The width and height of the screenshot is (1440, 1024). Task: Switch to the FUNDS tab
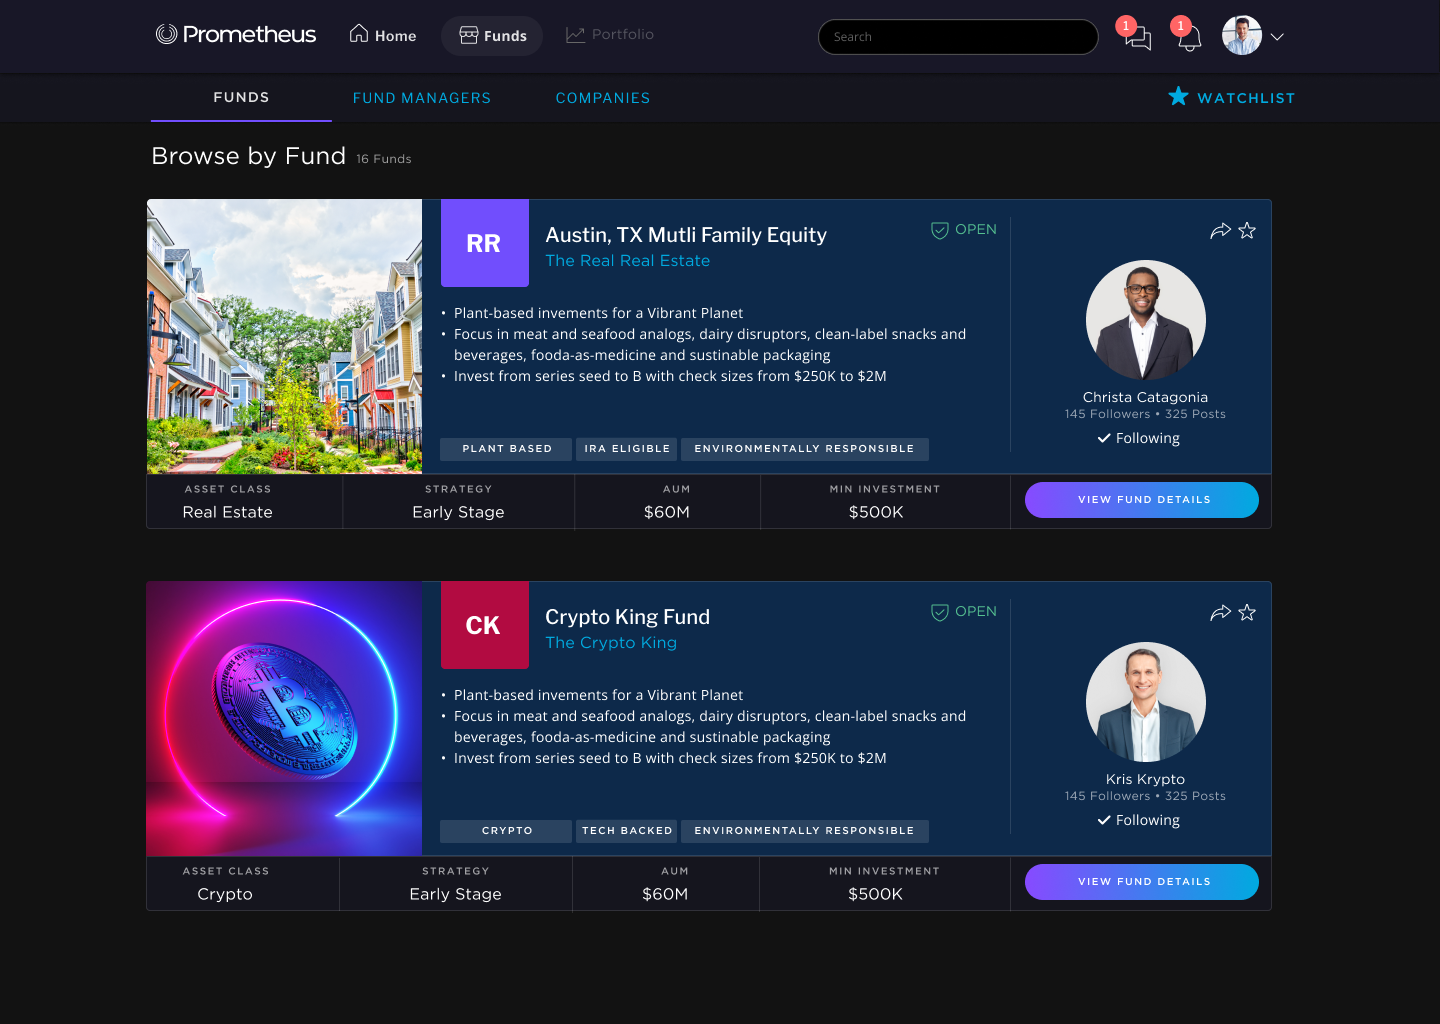coord(241,98)
